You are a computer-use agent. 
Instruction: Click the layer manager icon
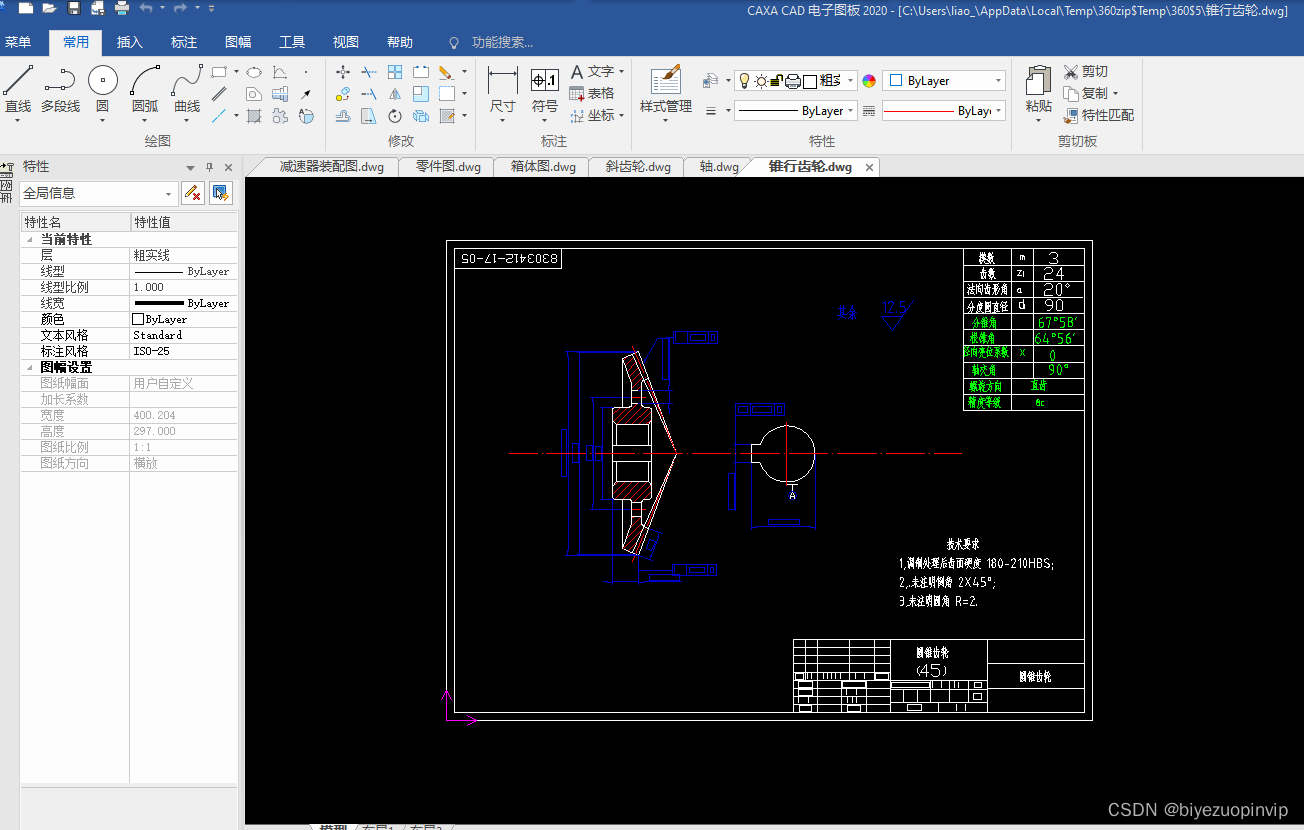coord(710,81)
